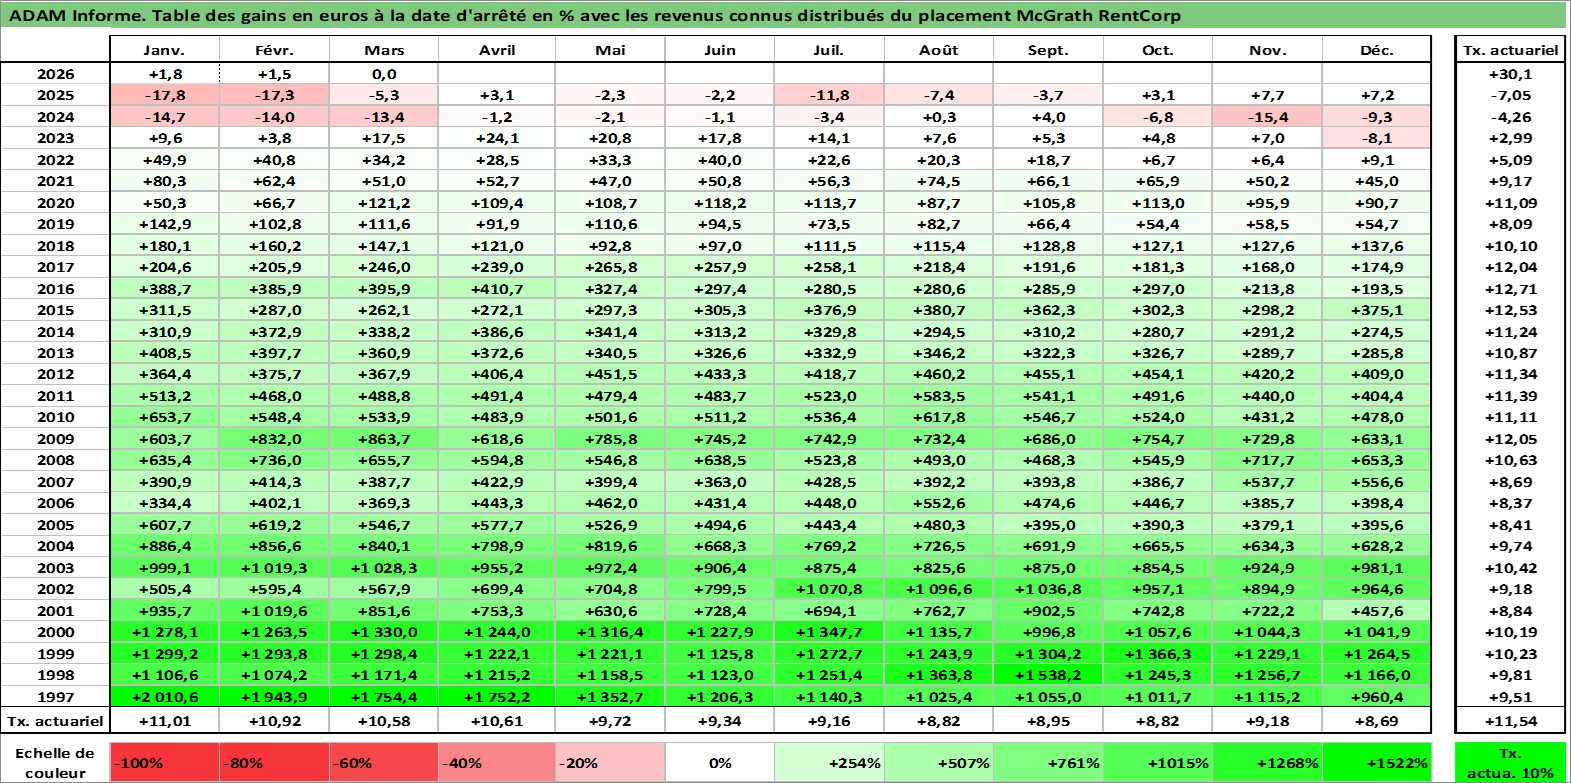Select the Tx. actuariel label in bottom row
Screen dimensions: 1571x783
[55, 721]
